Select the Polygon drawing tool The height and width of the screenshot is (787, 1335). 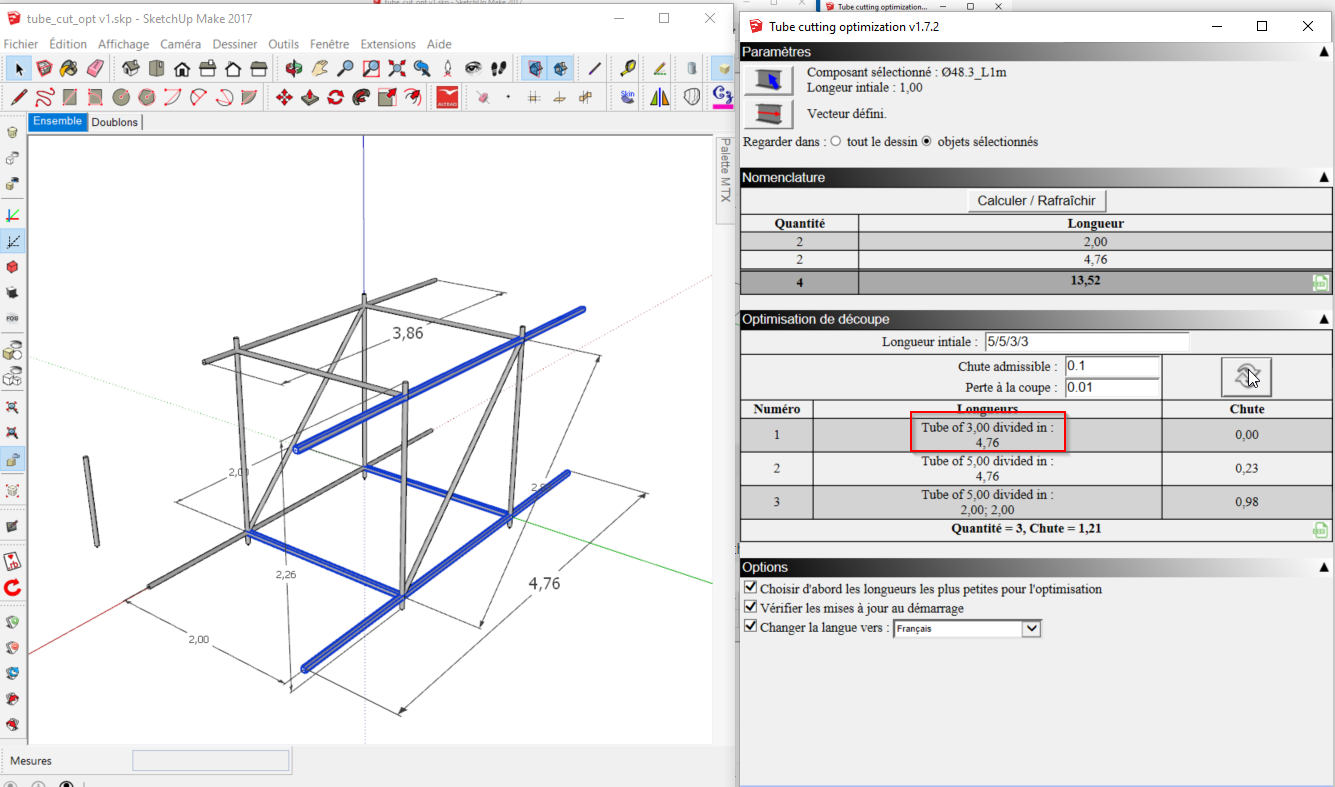(147, 97)
